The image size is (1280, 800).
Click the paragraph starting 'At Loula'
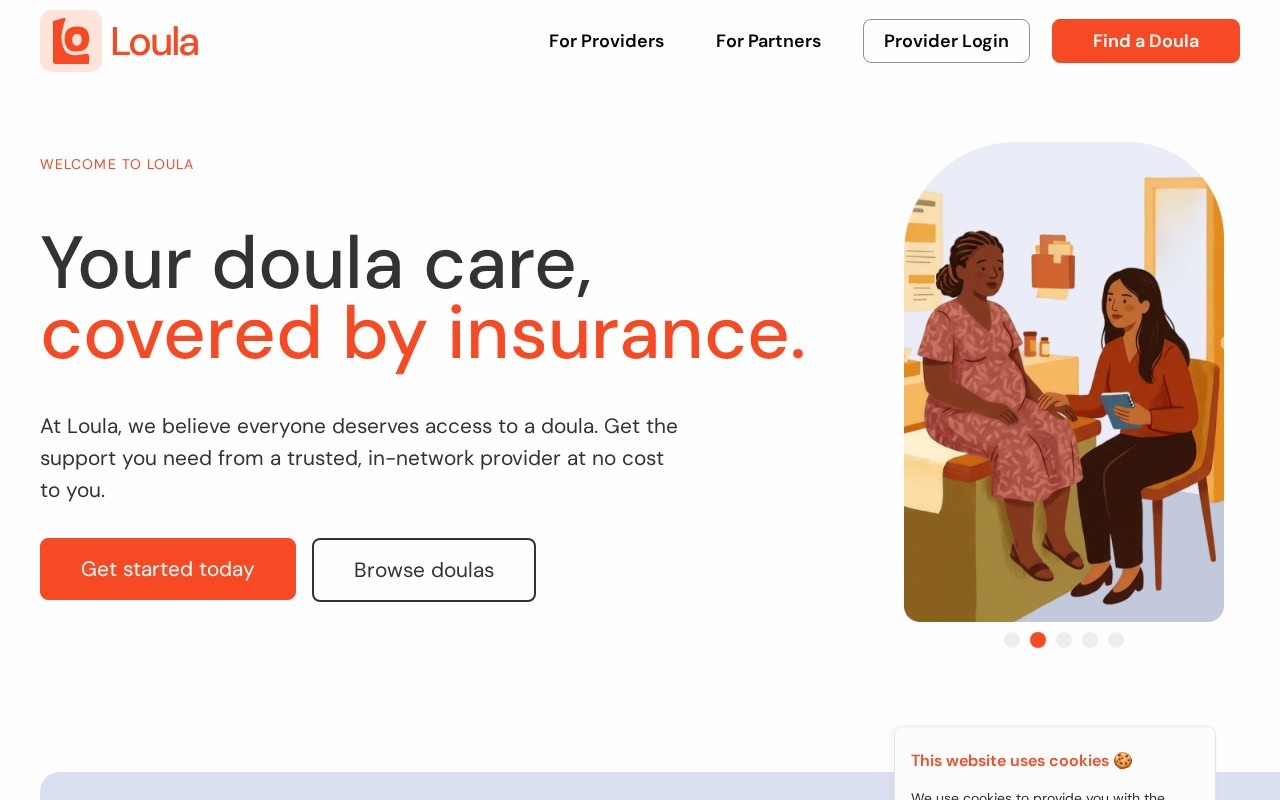[x=359, y=458]
